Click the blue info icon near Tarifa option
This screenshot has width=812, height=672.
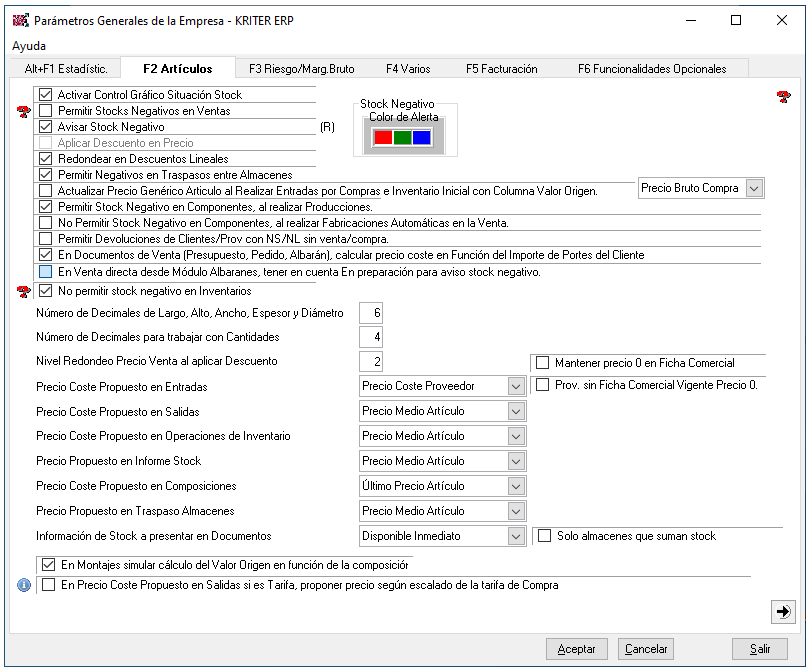[24, 585]
